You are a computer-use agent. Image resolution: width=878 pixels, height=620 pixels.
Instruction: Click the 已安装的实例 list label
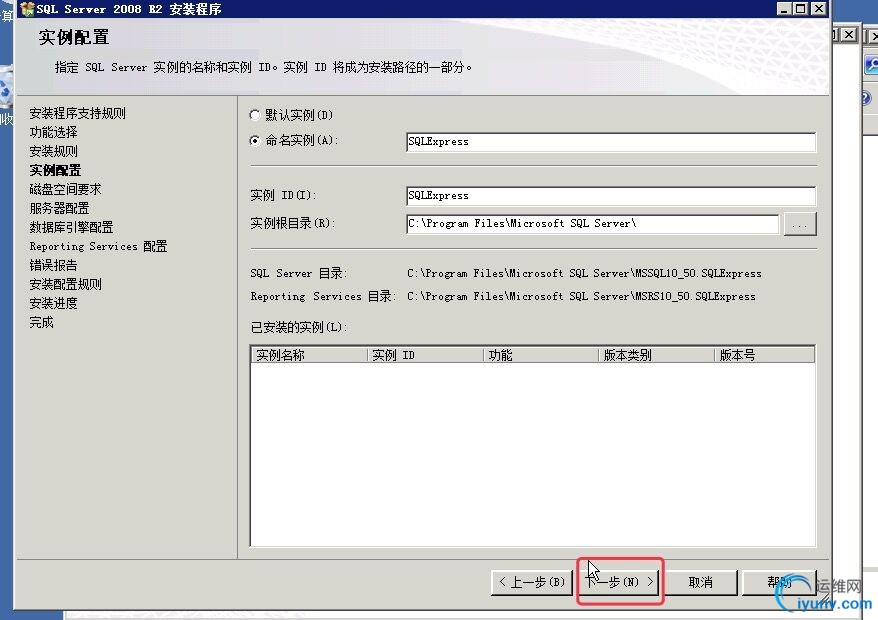pos(299,327)
